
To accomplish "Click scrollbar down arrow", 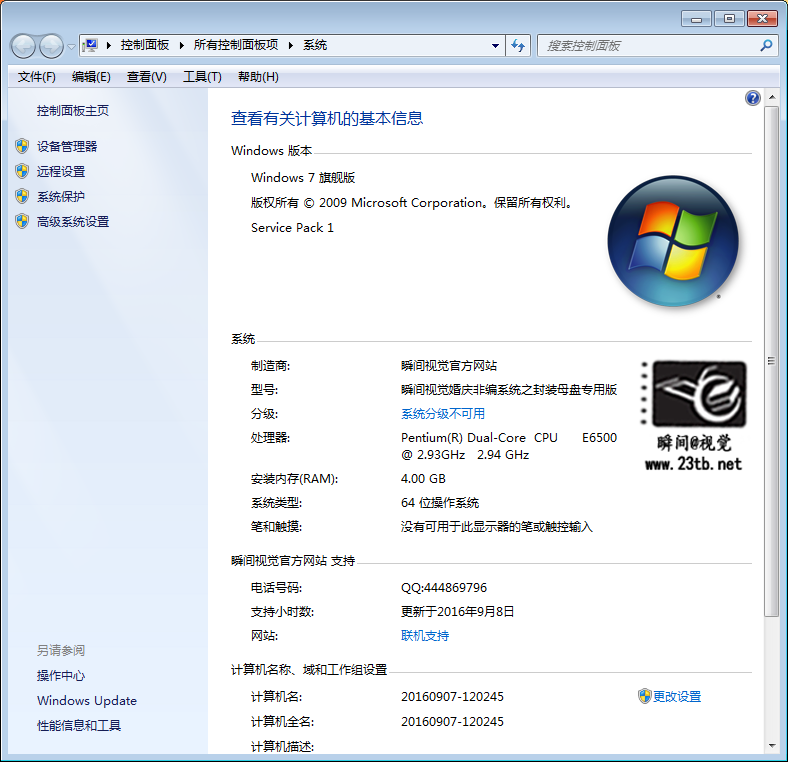I will (x=772, y=746).
